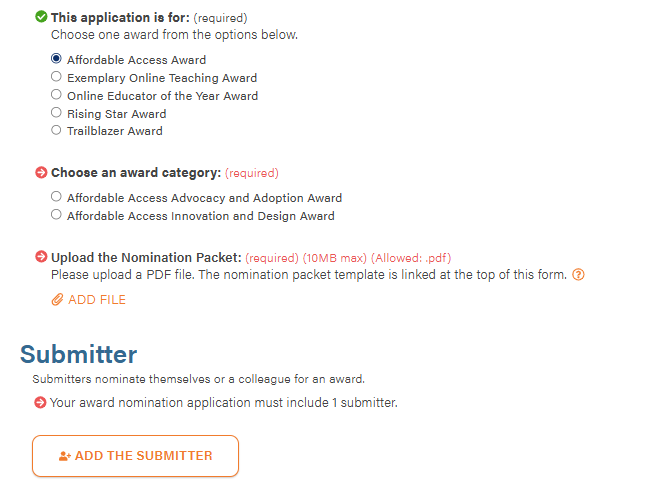
Task: Click the ADD FILE upload link
Action: 96,300
